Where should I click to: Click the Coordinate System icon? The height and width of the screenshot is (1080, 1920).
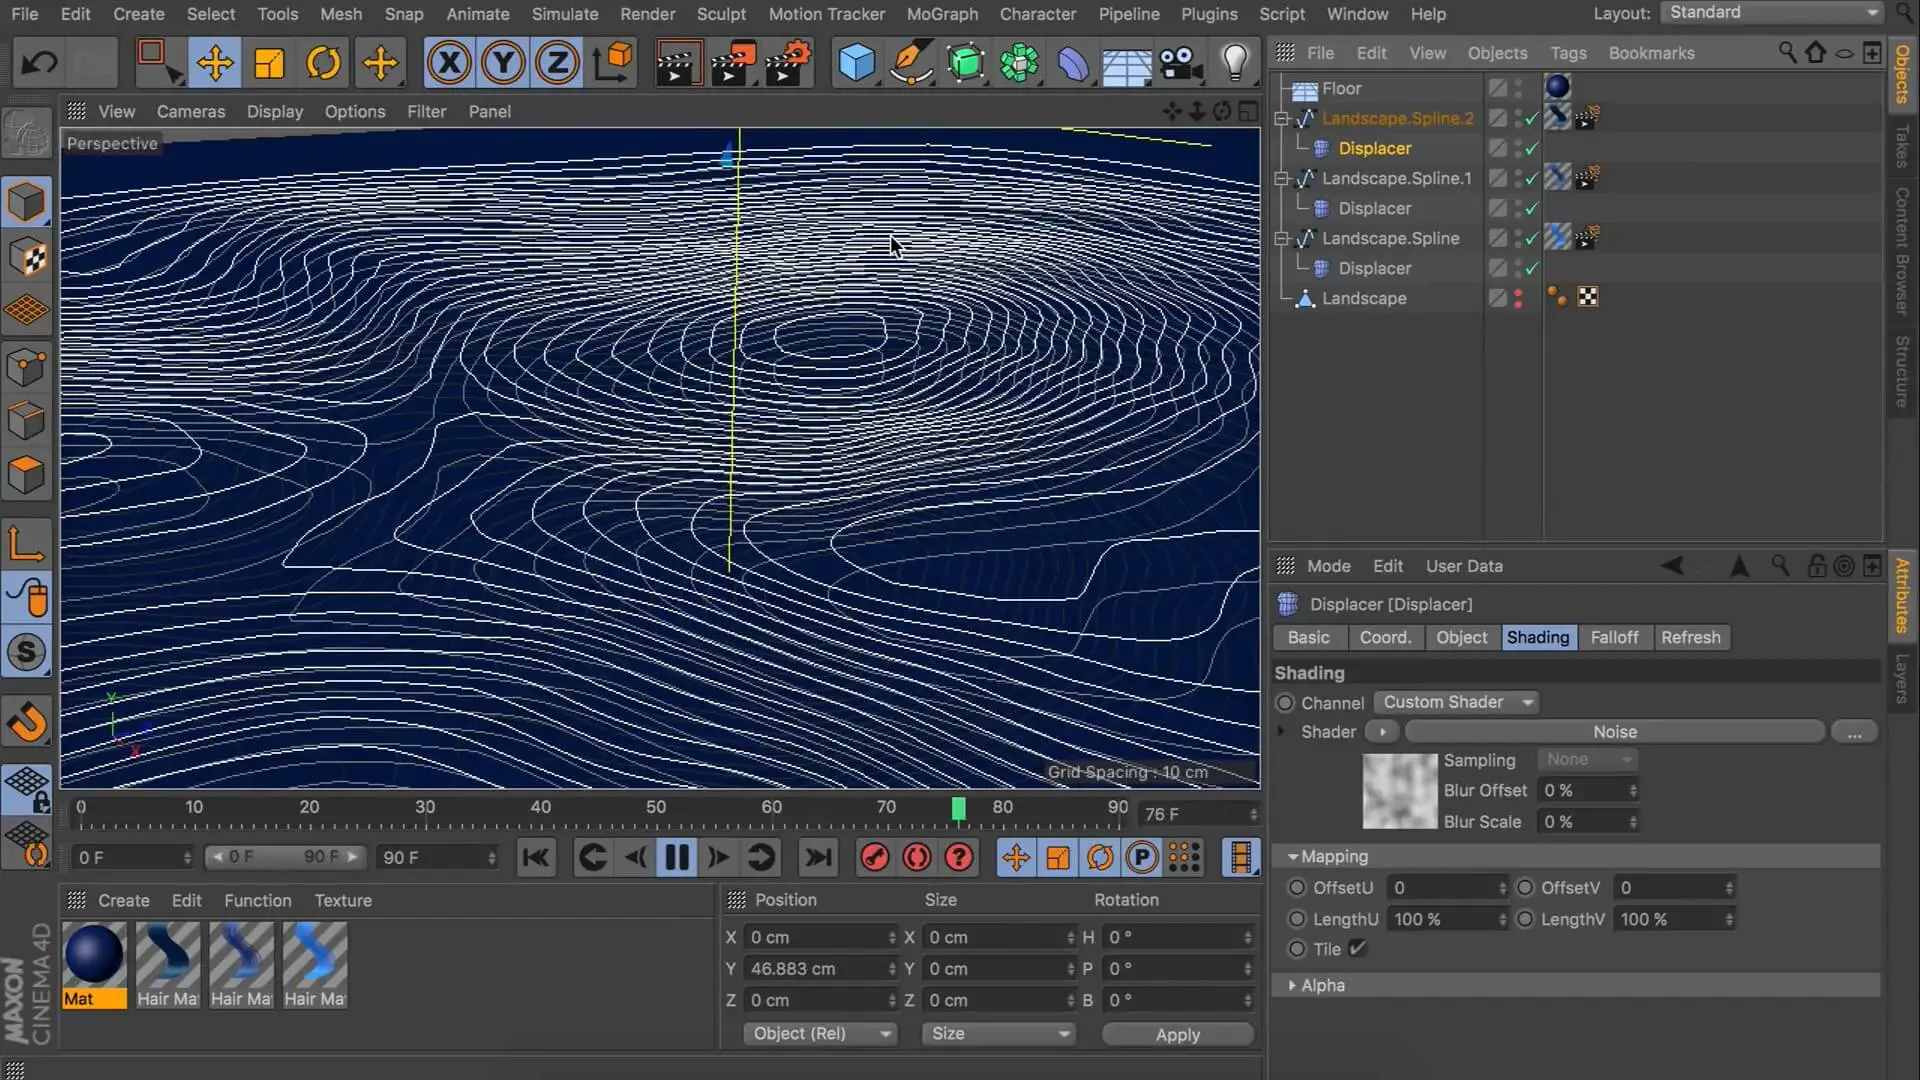(x=612, y=64)
